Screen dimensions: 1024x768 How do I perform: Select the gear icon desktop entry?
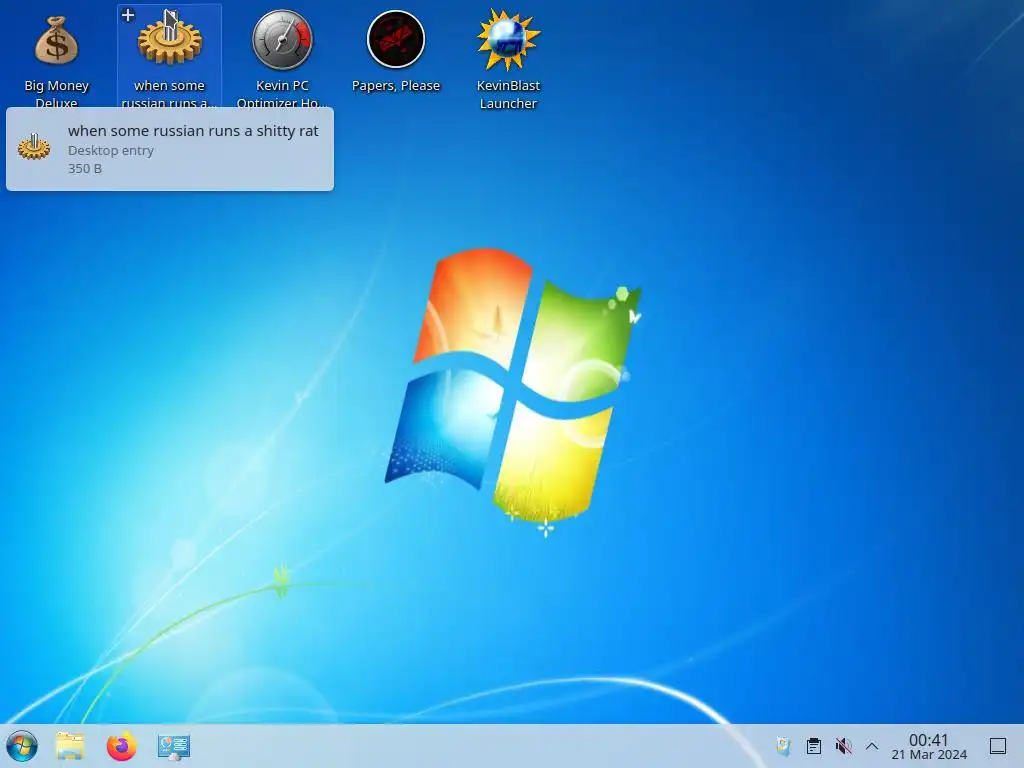[169, 39]
